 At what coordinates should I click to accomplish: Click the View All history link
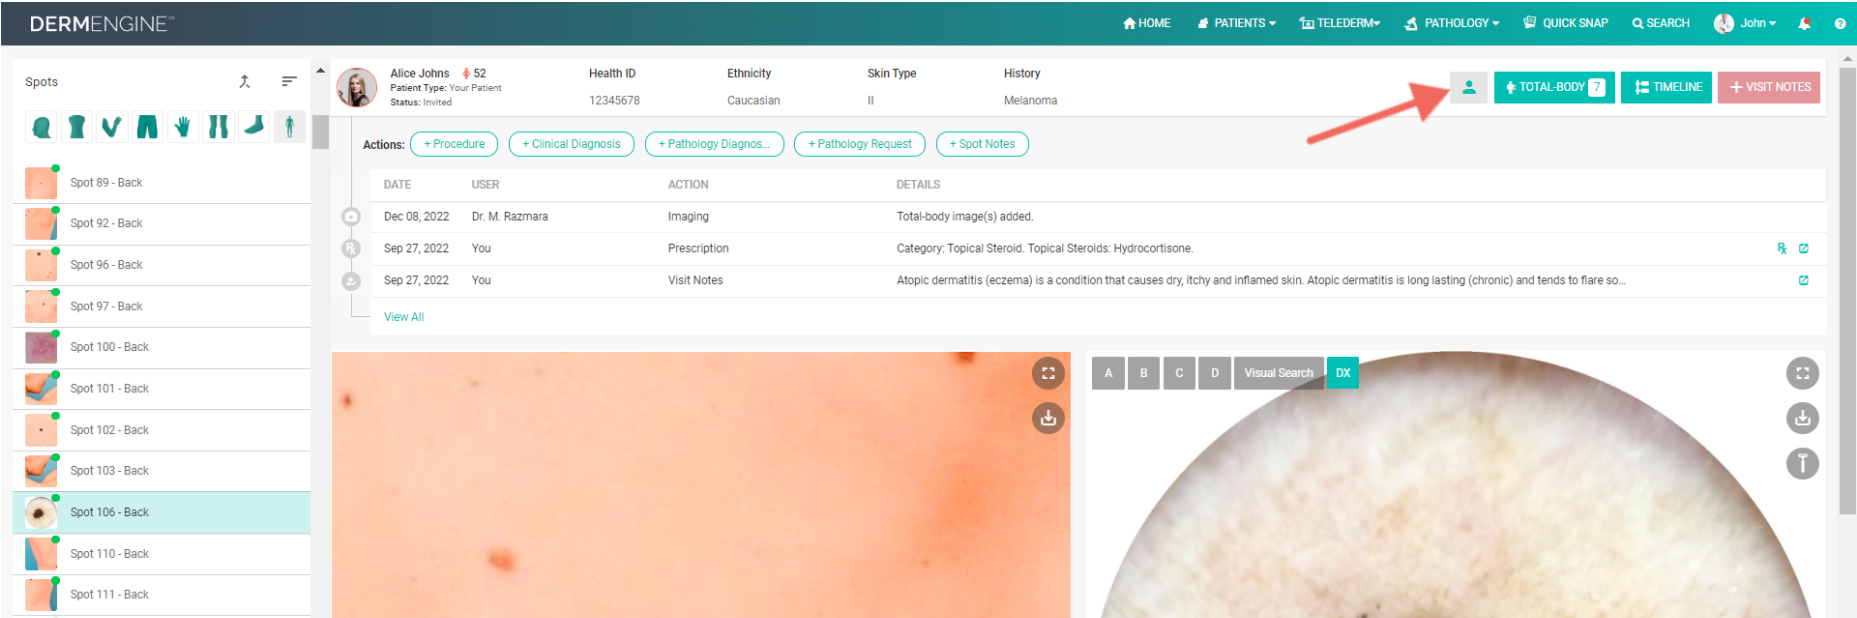pyautogui.click(x=404, y=317)
